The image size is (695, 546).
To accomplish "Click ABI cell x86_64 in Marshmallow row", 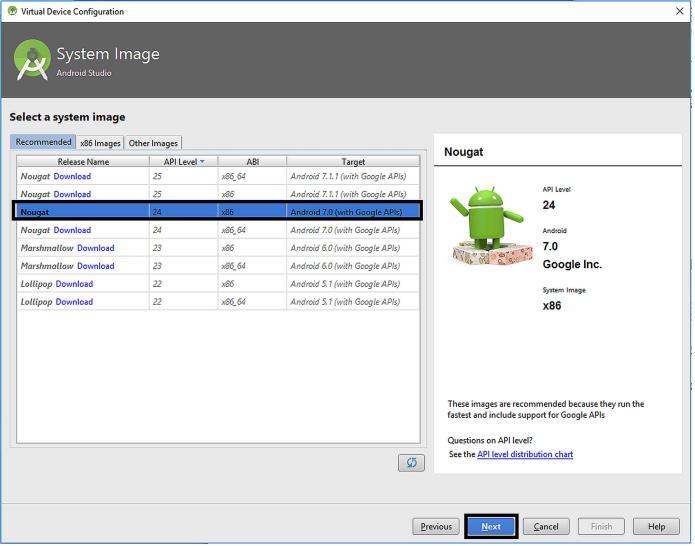I will click(x=233, y=266).
